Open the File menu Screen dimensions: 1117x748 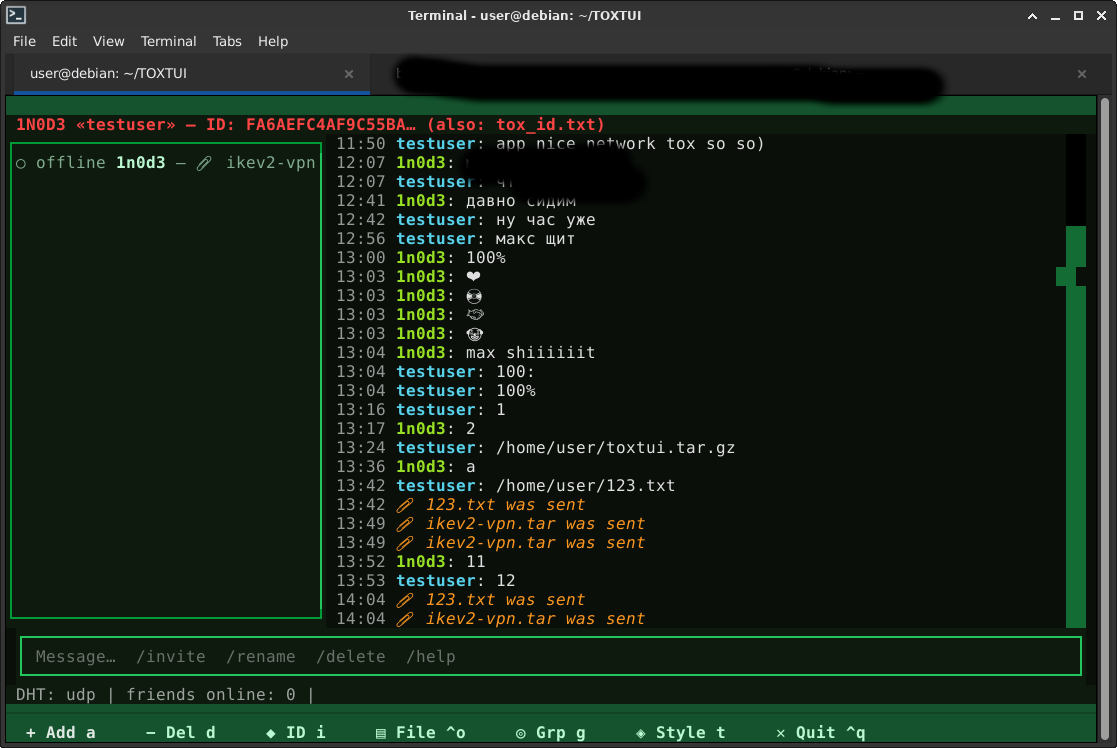click(x=24, y=41)
